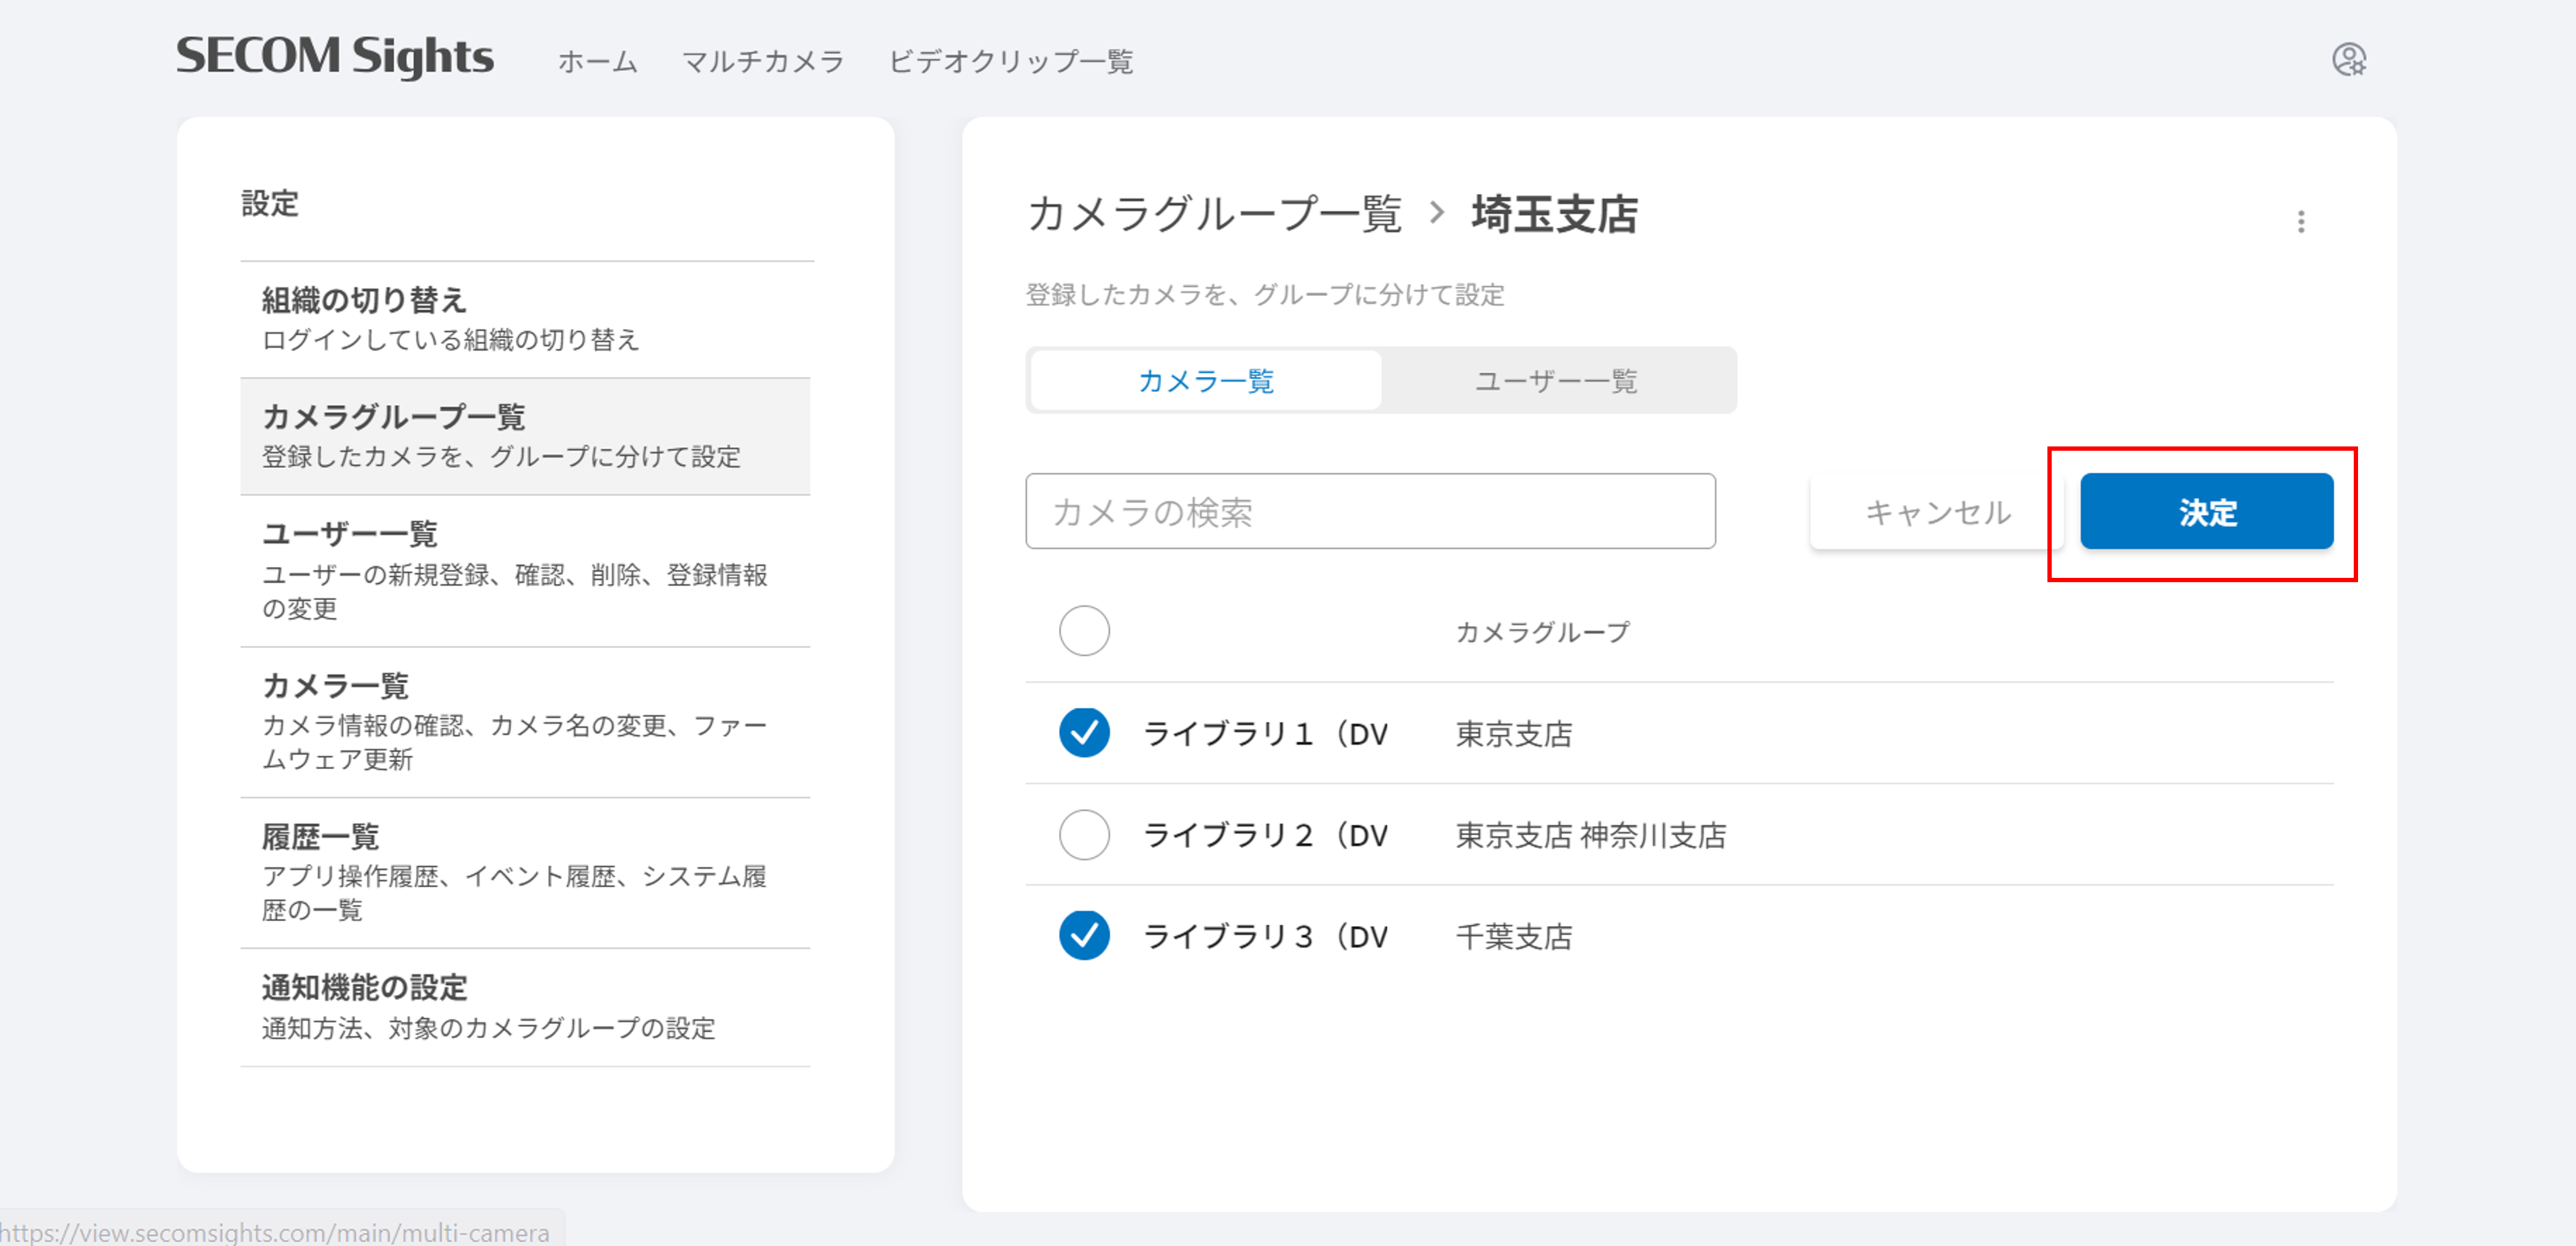Select カメラ一覧 in the settings sidebar

click(526, 722)
